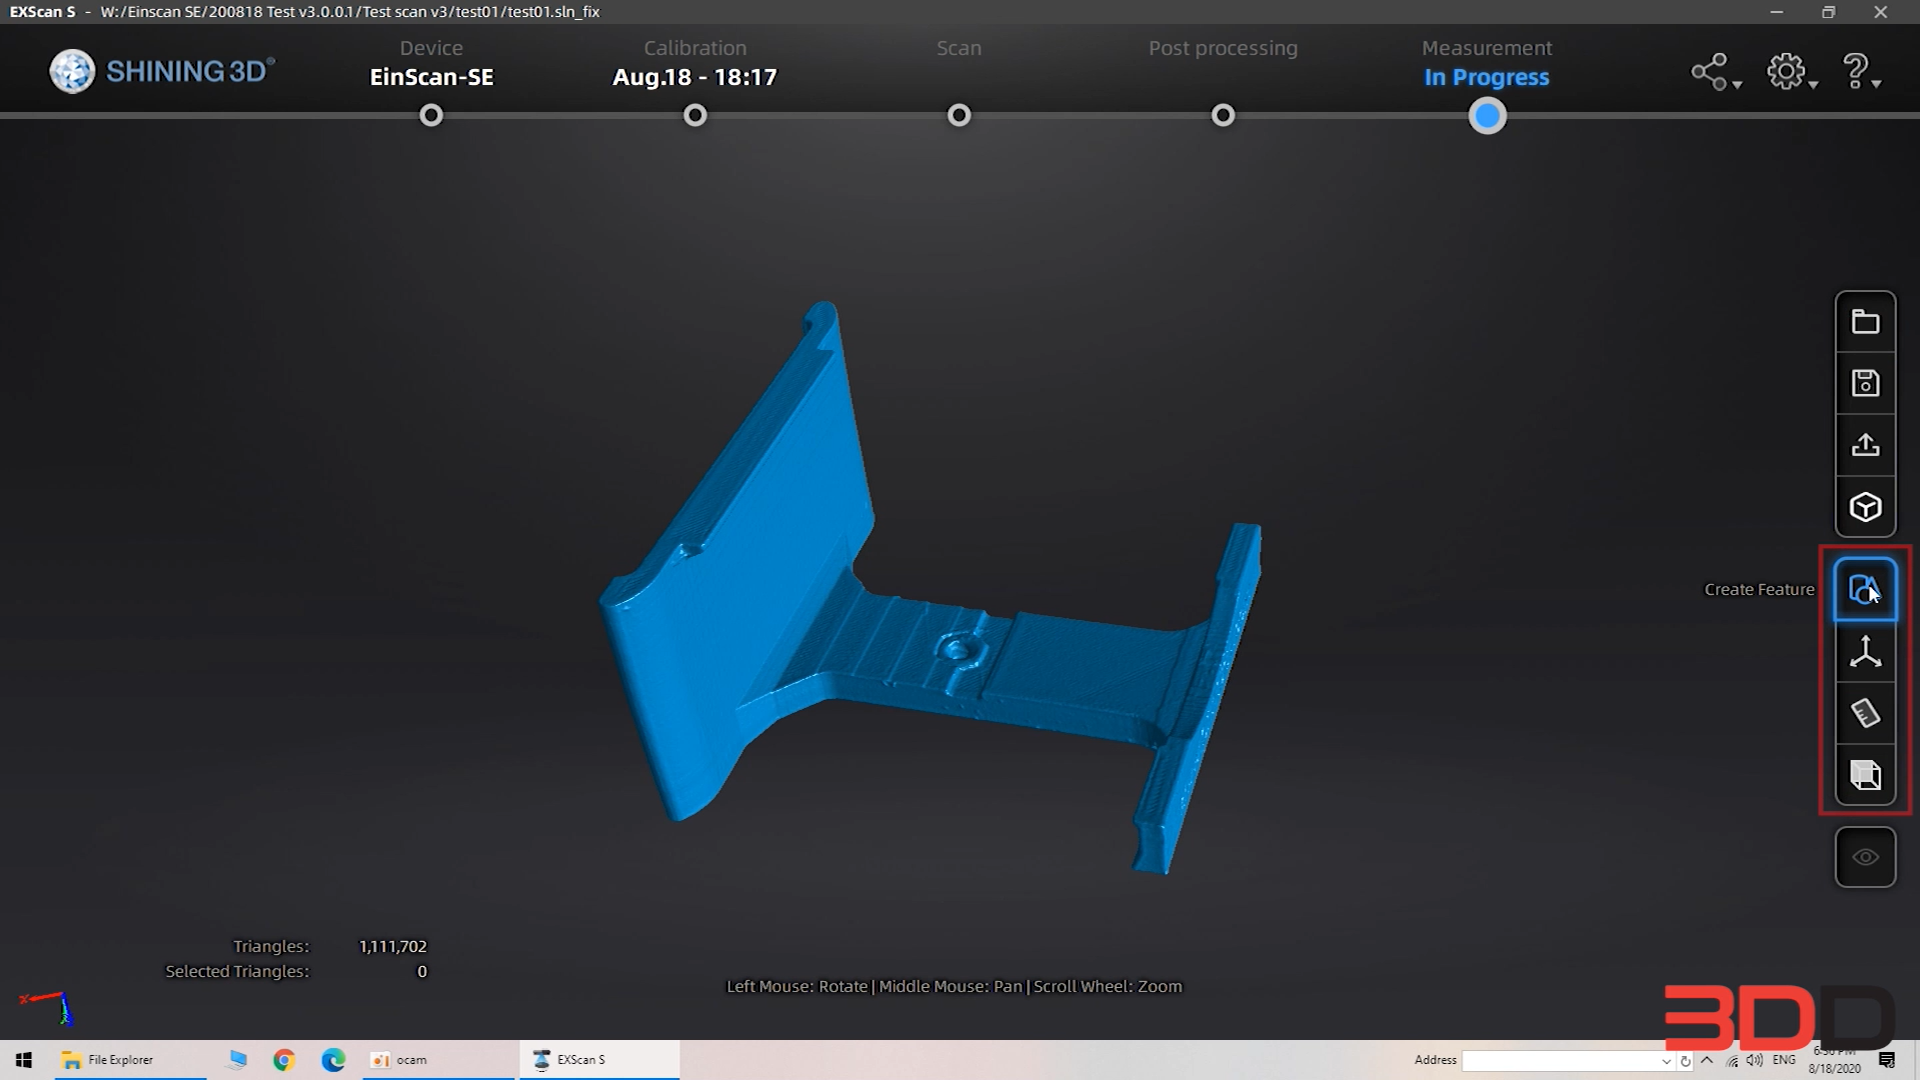Viewport: 1920px width, 1080px height.
Task: Select the measurement ruler tool icon
Action: (1865, 714)
